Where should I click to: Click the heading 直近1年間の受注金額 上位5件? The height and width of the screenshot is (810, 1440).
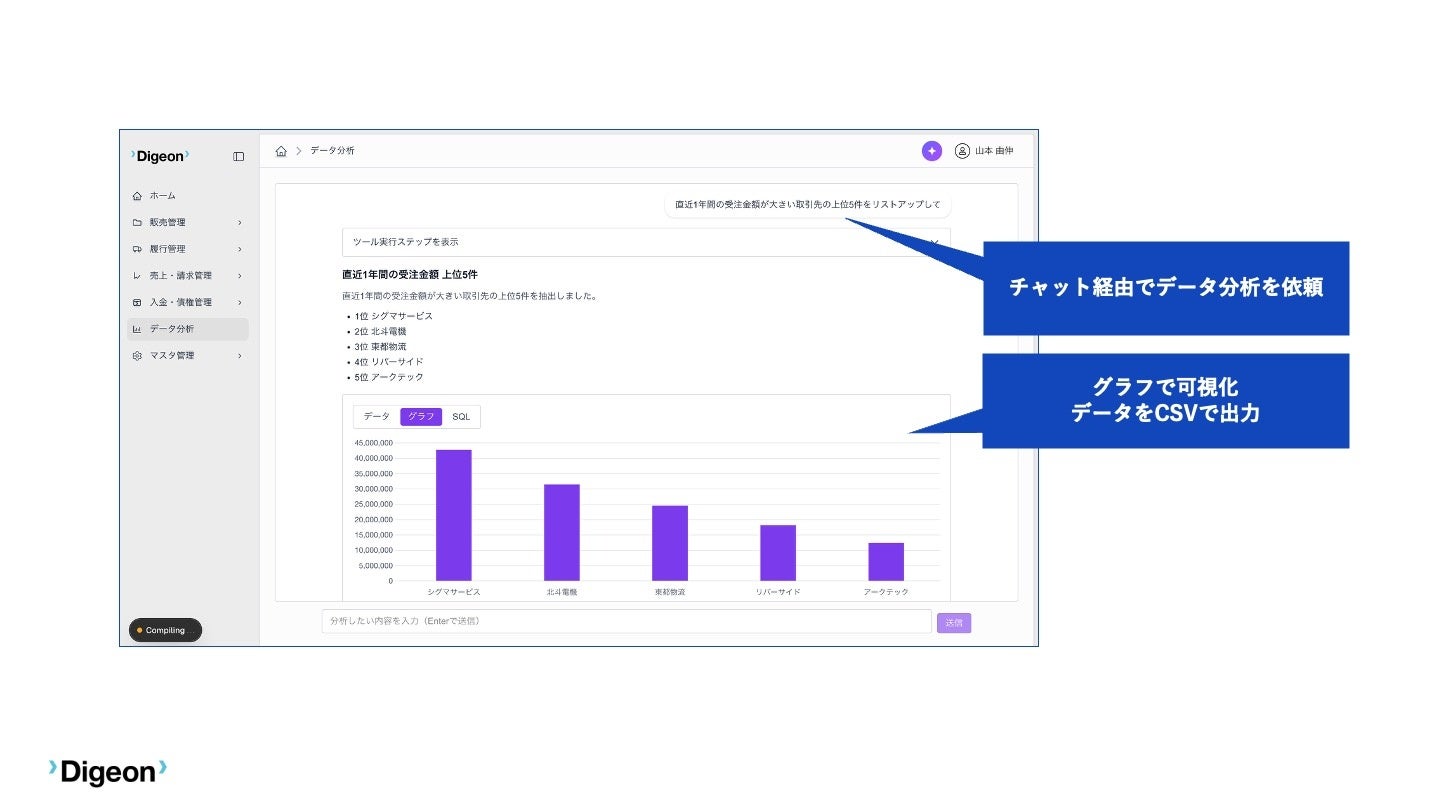pyautogui.click(x=410, y=274)
